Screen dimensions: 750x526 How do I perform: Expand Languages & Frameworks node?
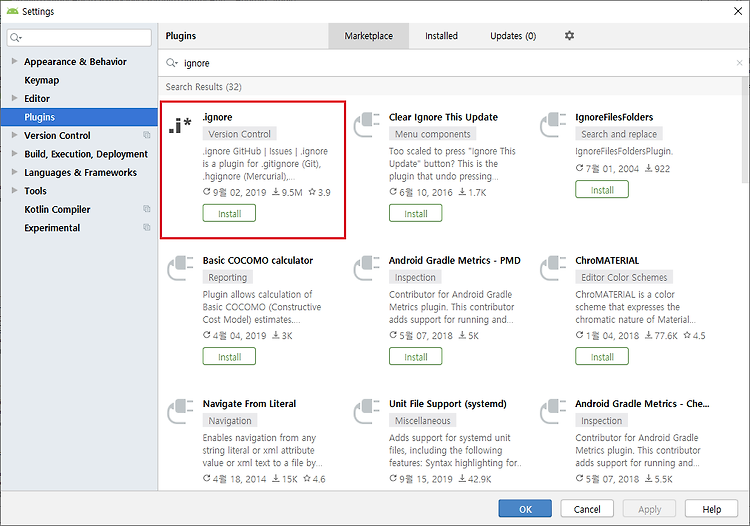[x=14, y=172]
